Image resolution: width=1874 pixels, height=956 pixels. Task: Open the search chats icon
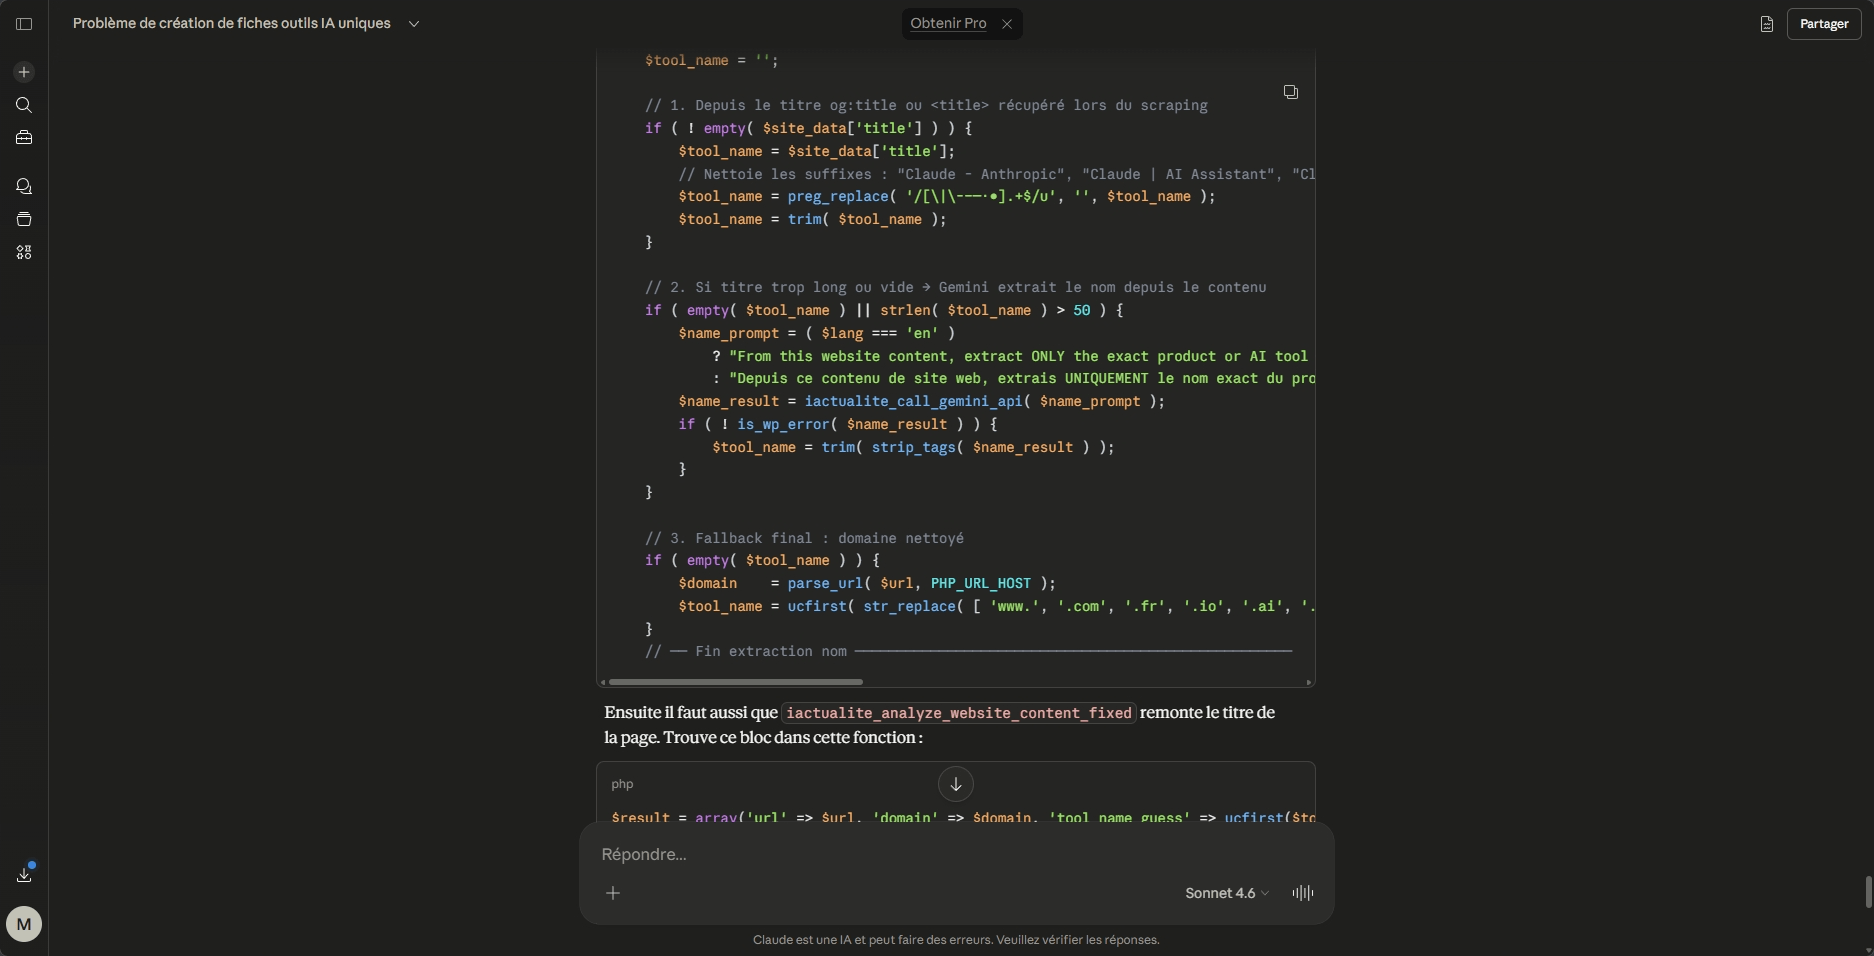point(24,105)
